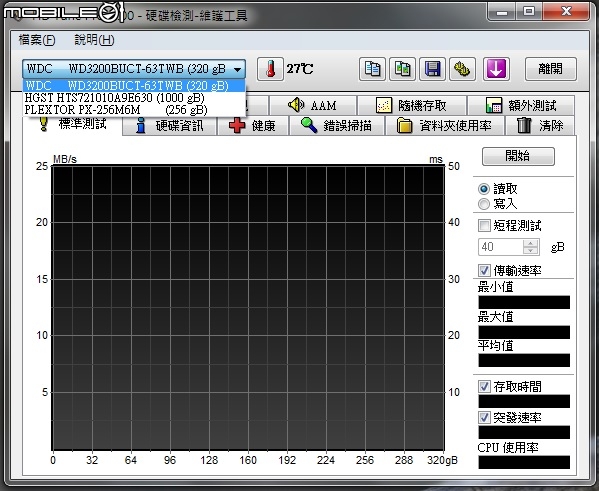Select the 讀取 radio button
Screen dimensions: 599x491
(x=484, y=189)
